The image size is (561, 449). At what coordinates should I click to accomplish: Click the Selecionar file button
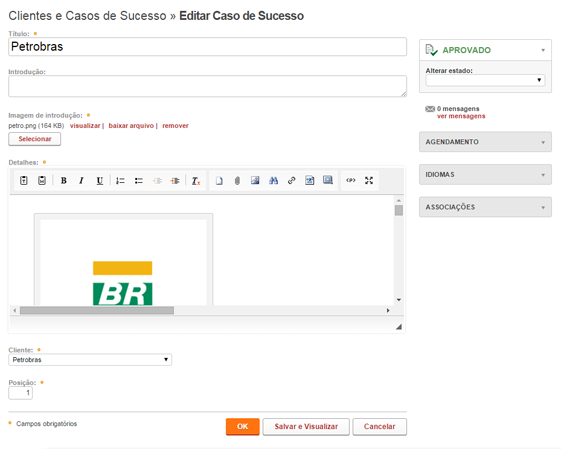click(35, 139)
